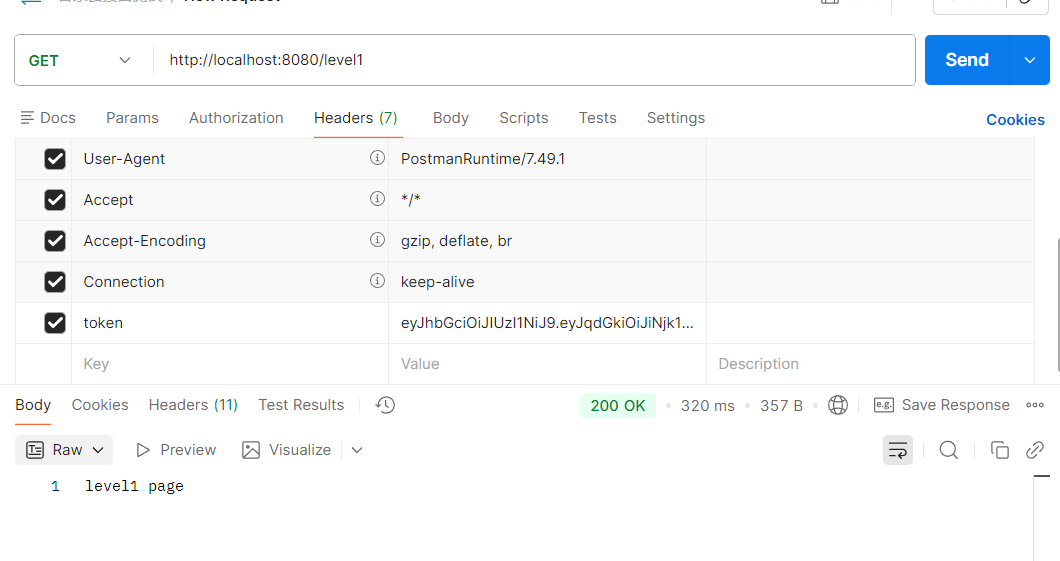
Task: Uncheck the User-Agent header checkbox
Action: pos(55,159)
